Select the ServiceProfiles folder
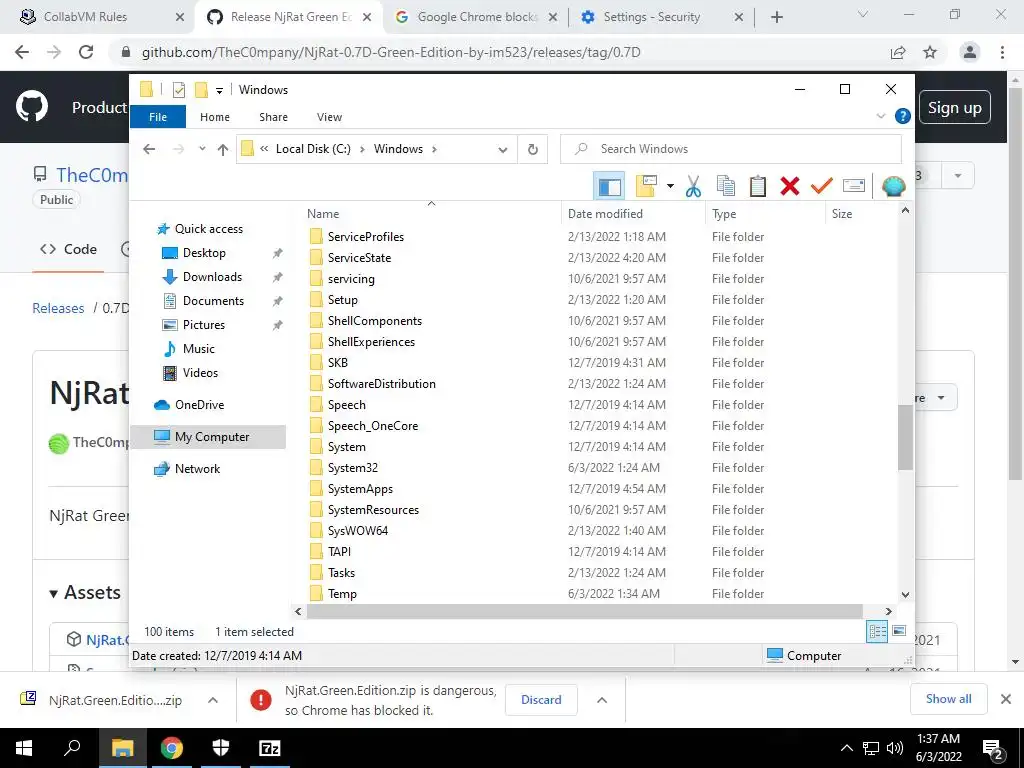1024x768 pixels. tap(366, 236)
